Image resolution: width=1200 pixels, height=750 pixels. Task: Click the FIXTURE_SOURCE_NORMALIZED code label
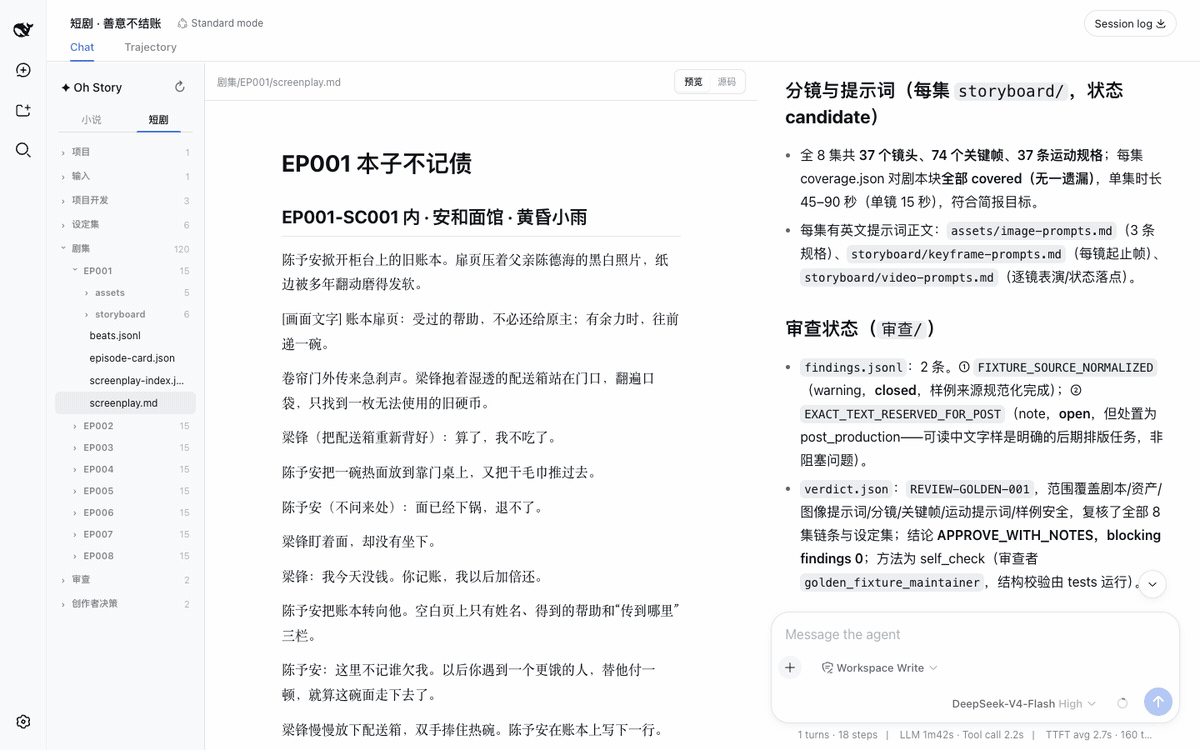coord(1065,367)
